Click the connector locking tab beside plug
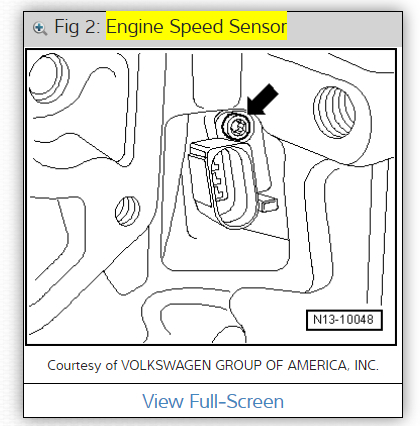Viewport: 420px width, 426px height. click(268, 203)
